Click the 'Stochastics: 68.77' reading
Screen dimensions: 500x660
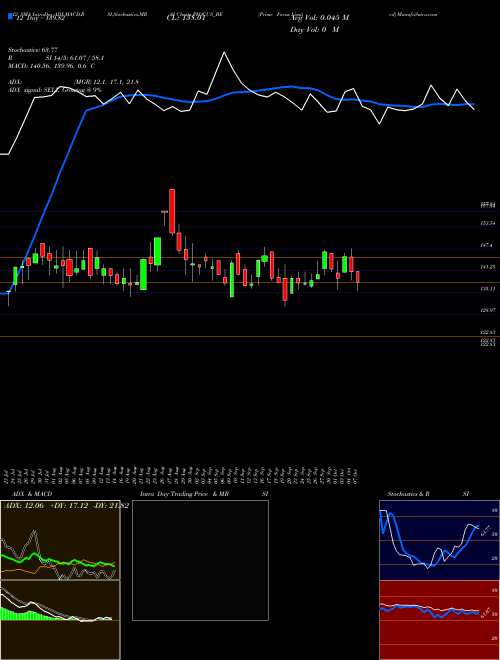[x=33, y=50]
